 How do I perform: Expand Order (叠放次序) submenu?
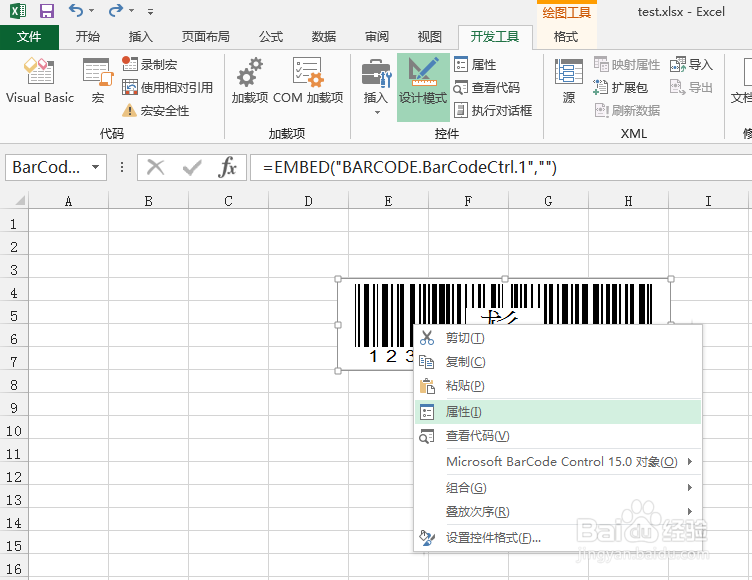[558, 512]
